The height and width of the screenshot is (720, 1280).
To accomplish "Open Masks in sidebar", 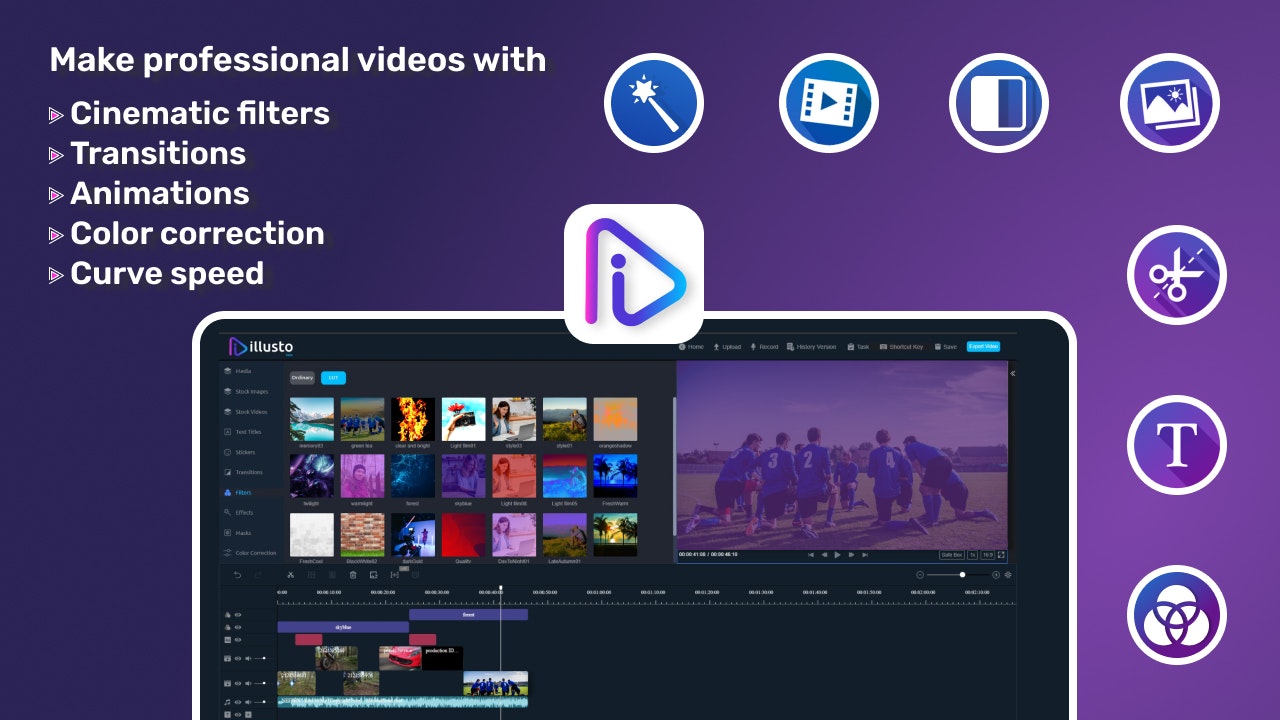I will [238, 533].
